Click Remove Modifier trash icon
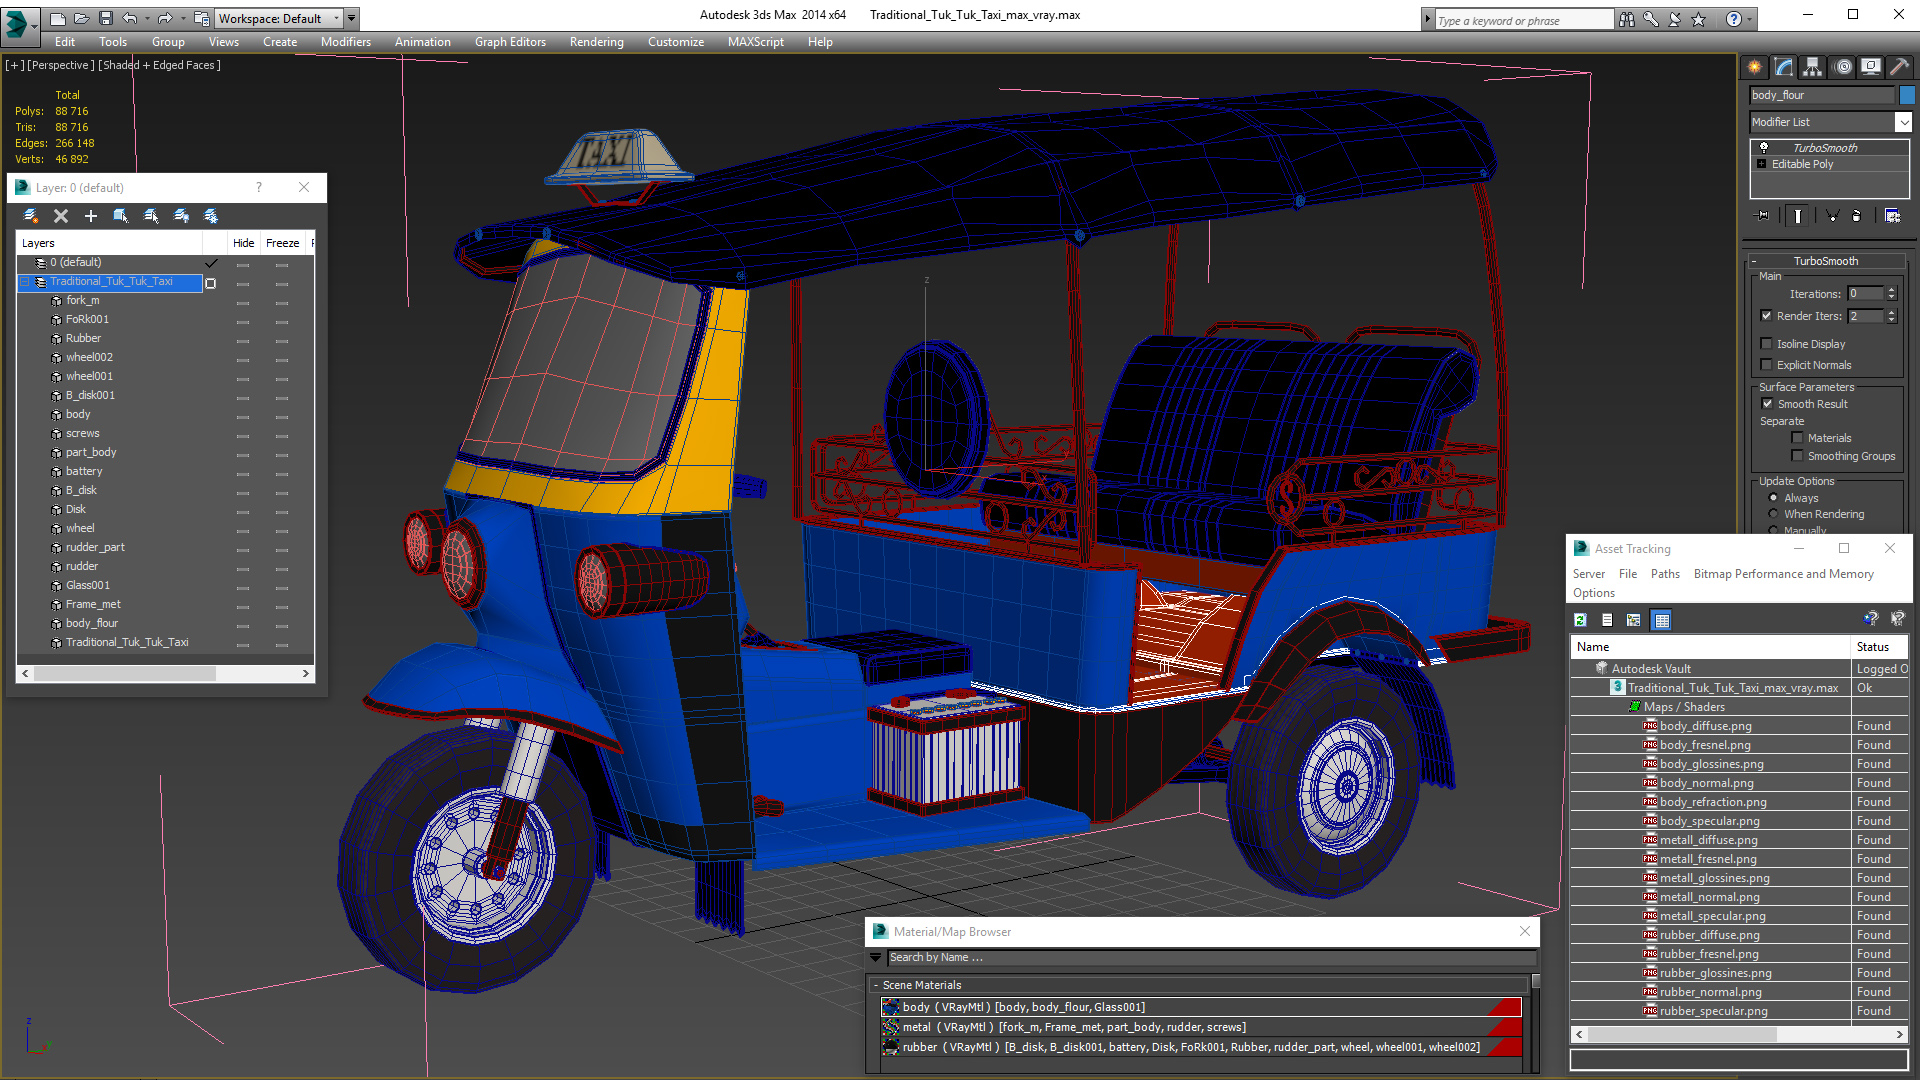 coord(1857,215)
